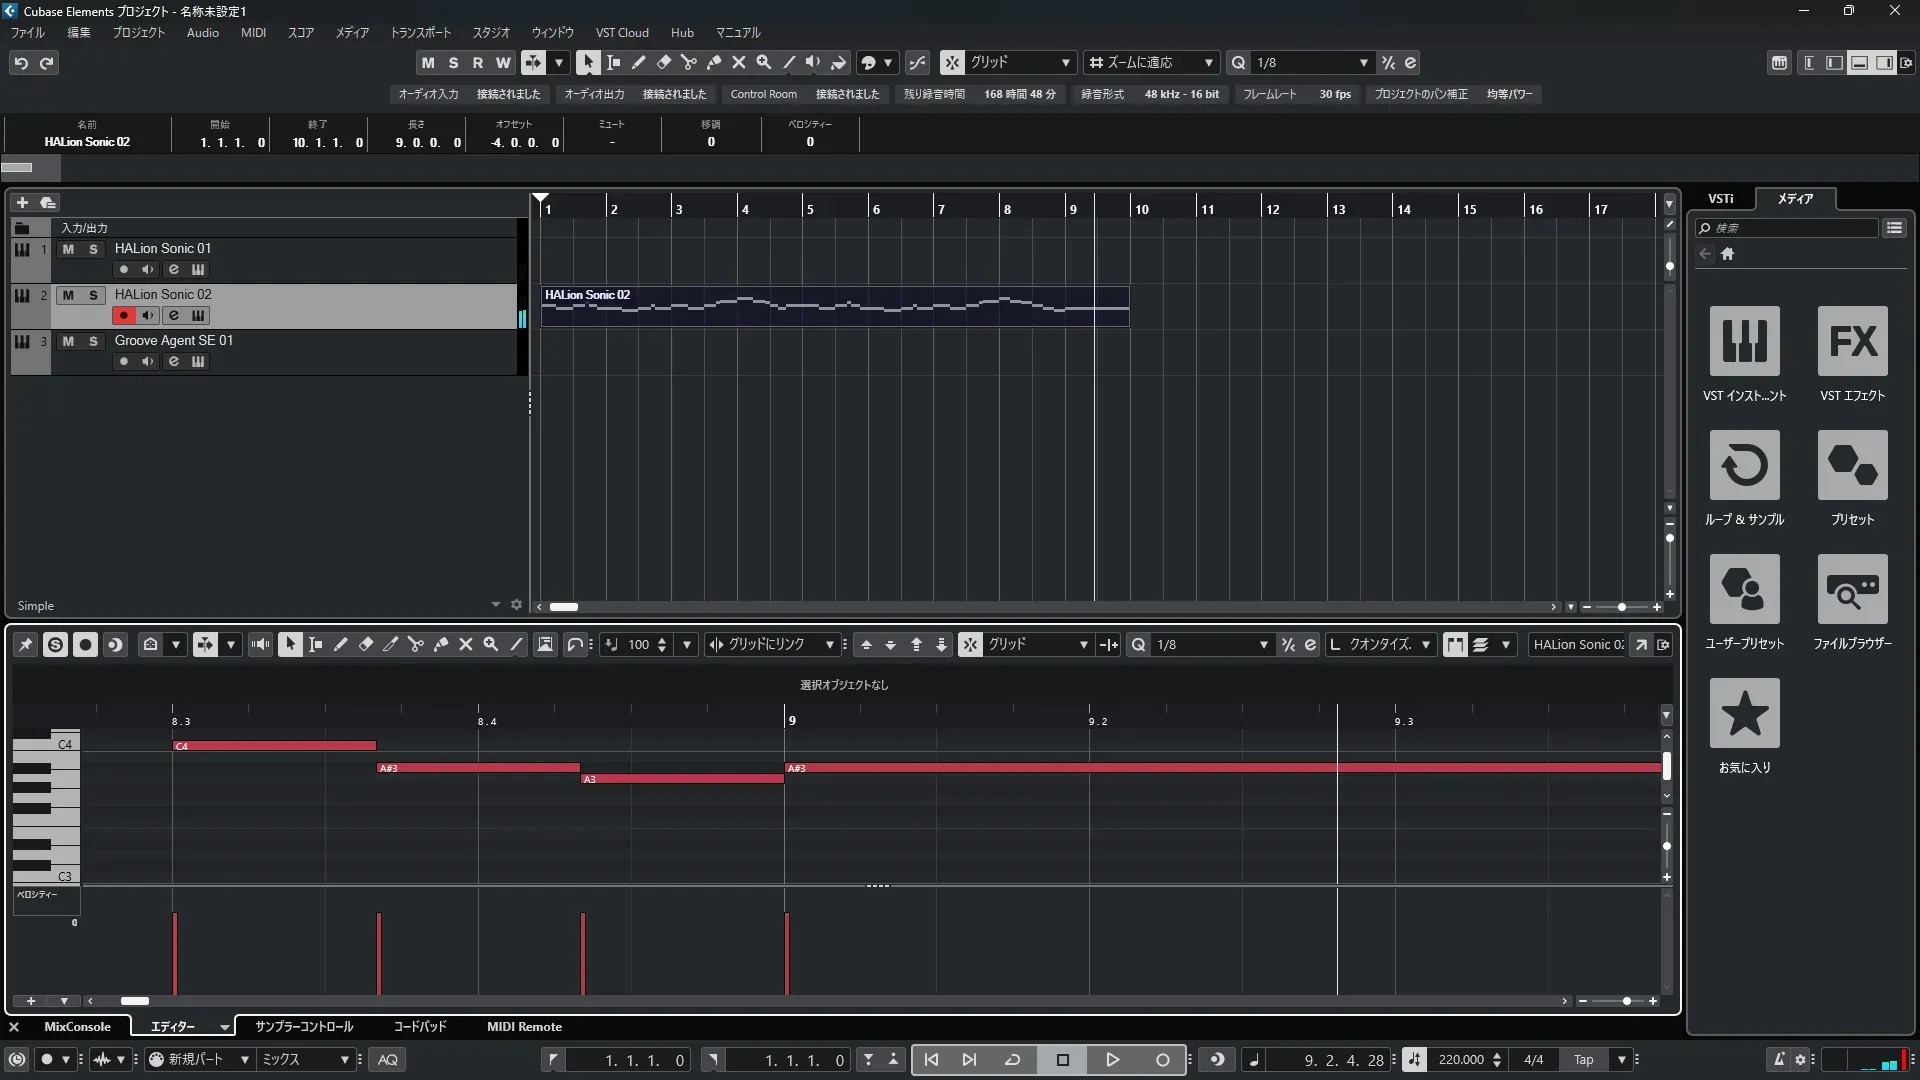1920x1080 pixels.
Task: Select the Scissors split tool in top toolbar
Action: [688, 62]
